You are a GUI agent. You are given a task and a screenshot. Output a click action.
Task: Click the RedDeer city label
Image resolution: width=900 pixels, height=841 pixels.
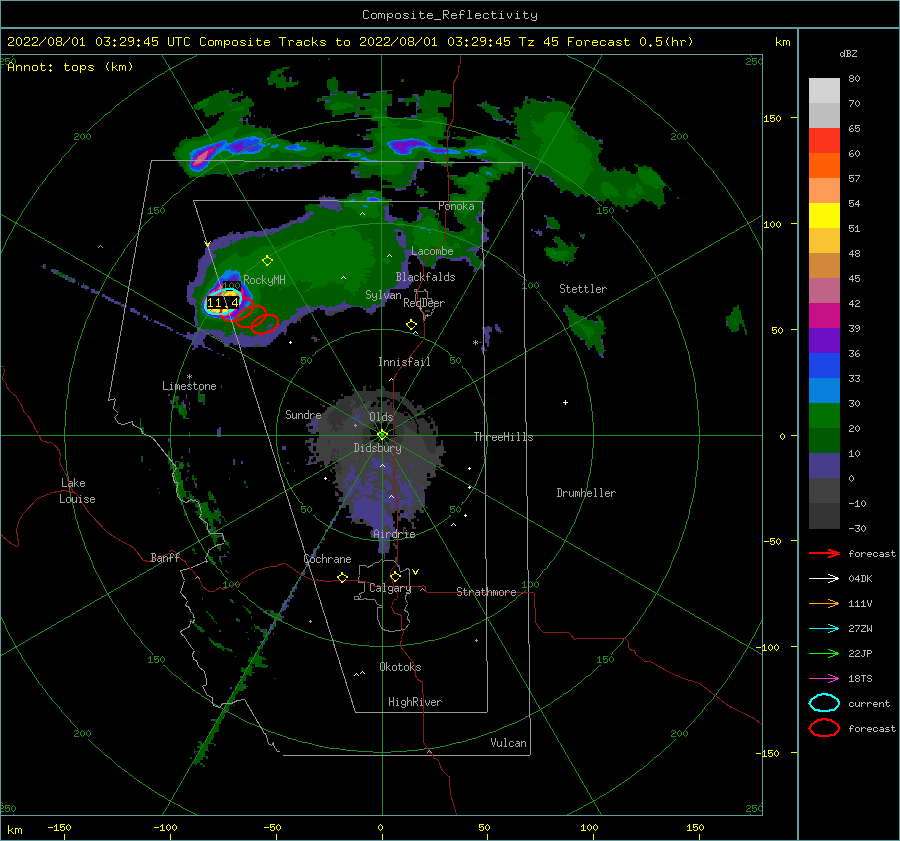pyautogui.click(x=424, y=303)
